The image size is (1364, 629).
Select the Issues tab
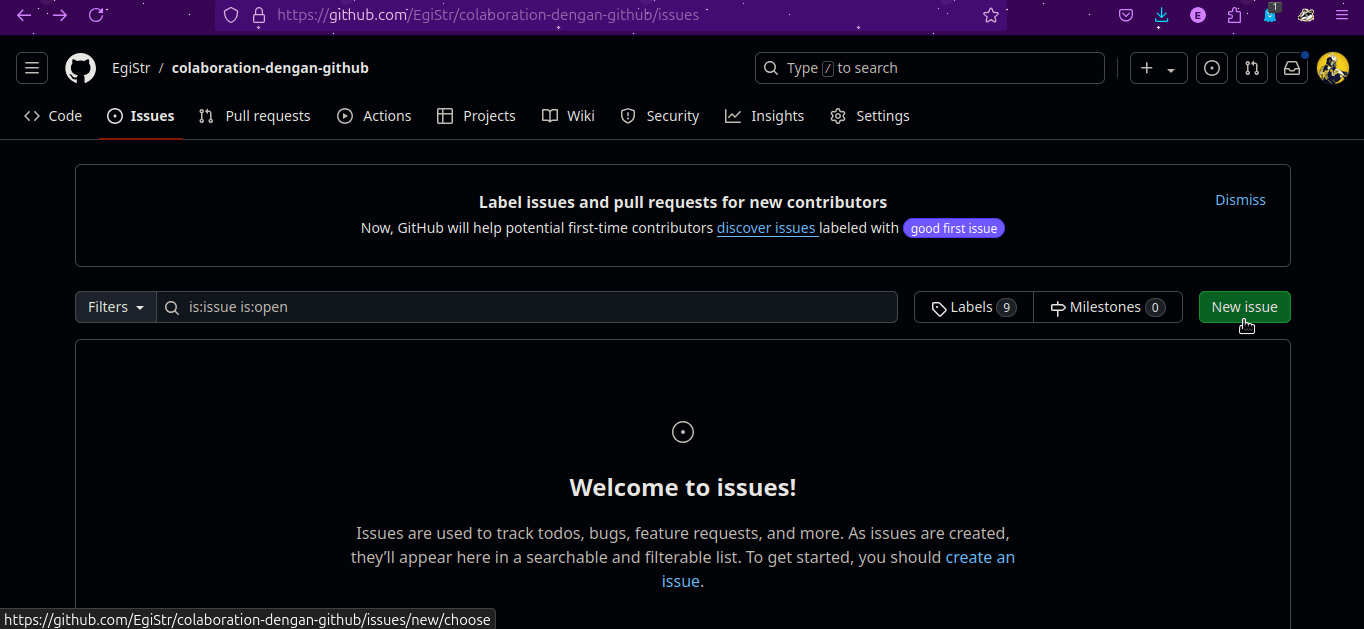141,116
